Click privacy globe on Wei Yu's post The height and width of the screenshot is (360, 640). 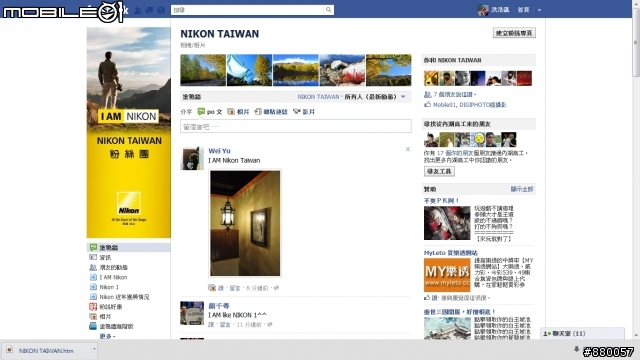[276, 288]
